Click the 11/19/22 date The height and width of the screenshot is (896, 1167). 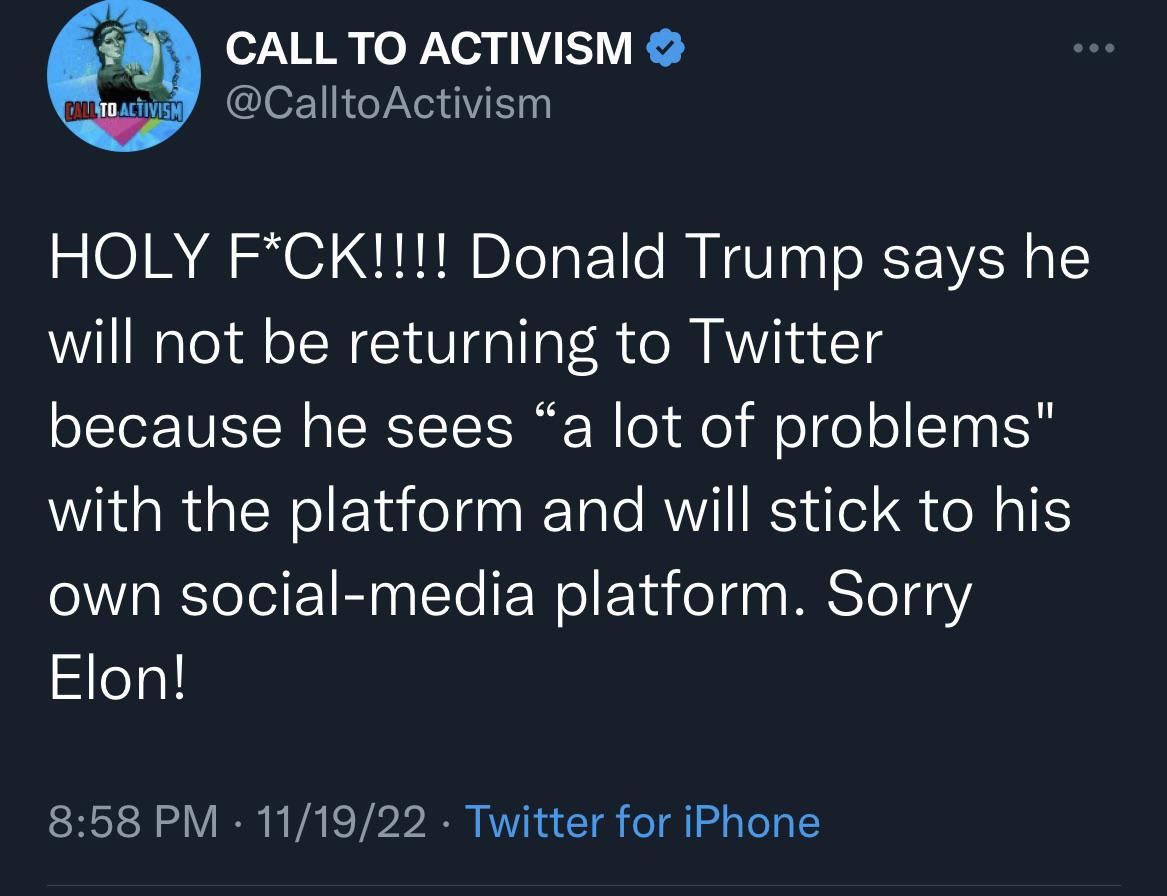click(341, 822)
